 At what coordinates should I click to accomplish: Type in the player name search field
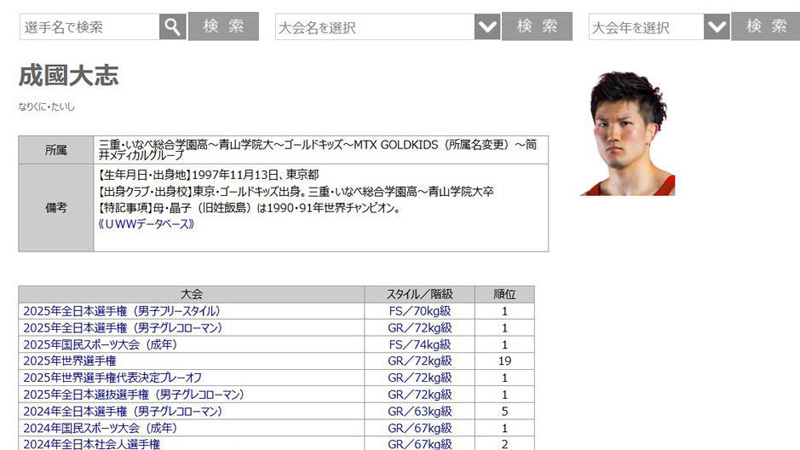(89, 27)
